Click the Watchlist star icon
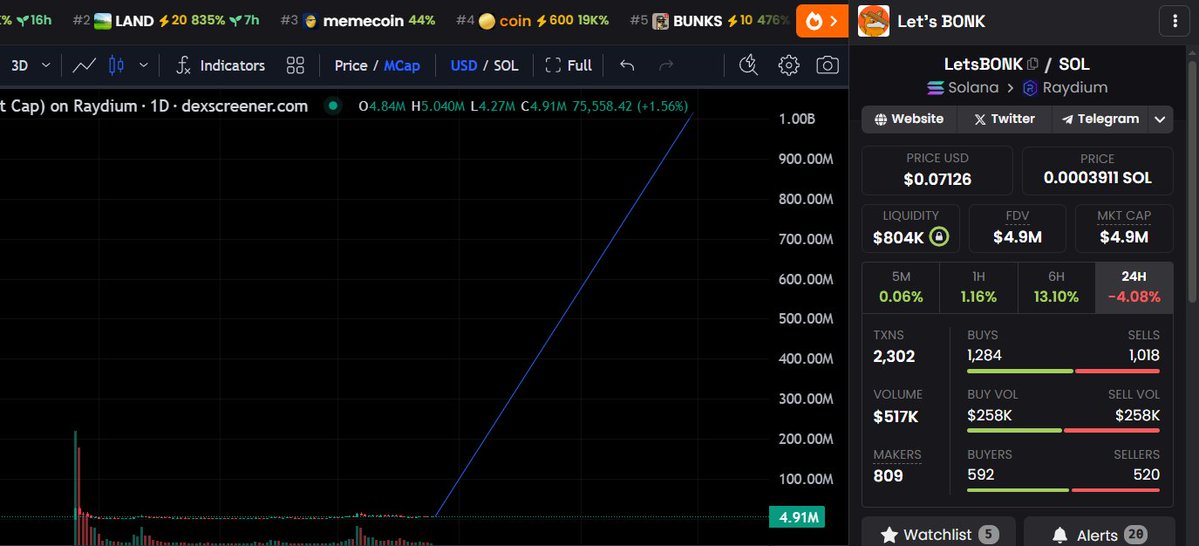 point(889,535)
